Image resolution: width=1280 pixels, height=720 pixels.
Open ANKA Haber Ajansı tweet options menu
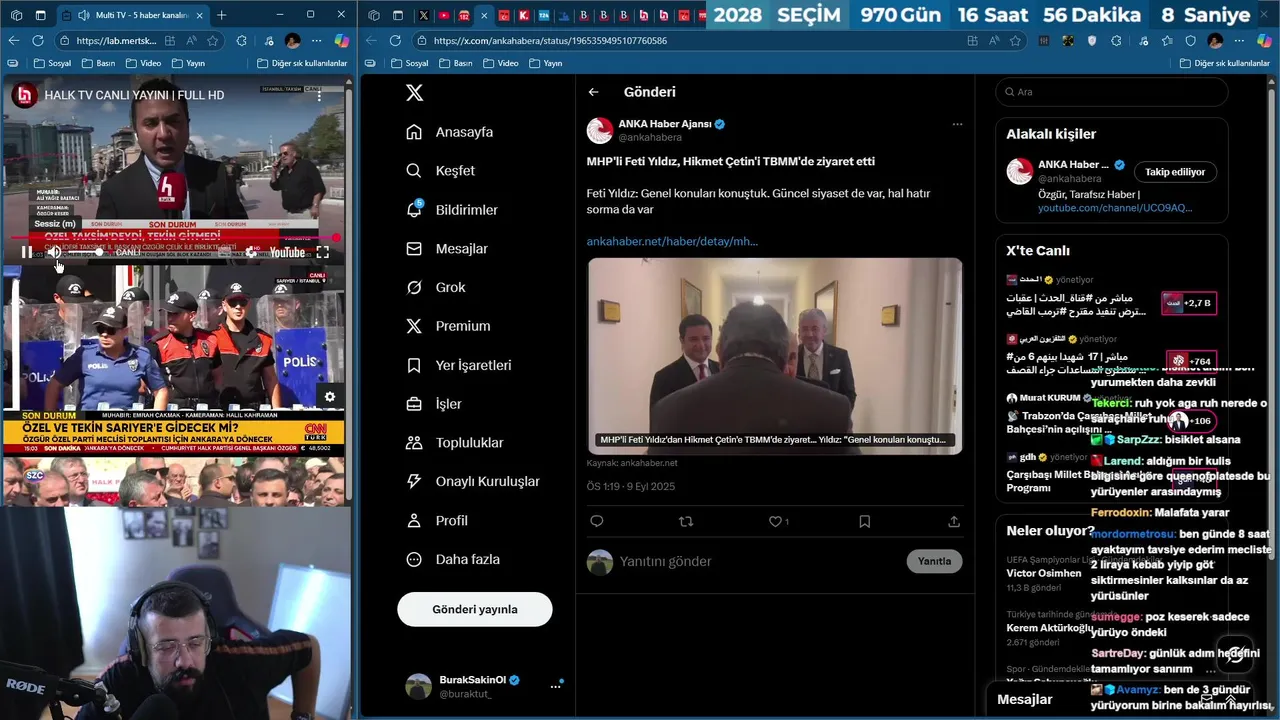957,124
